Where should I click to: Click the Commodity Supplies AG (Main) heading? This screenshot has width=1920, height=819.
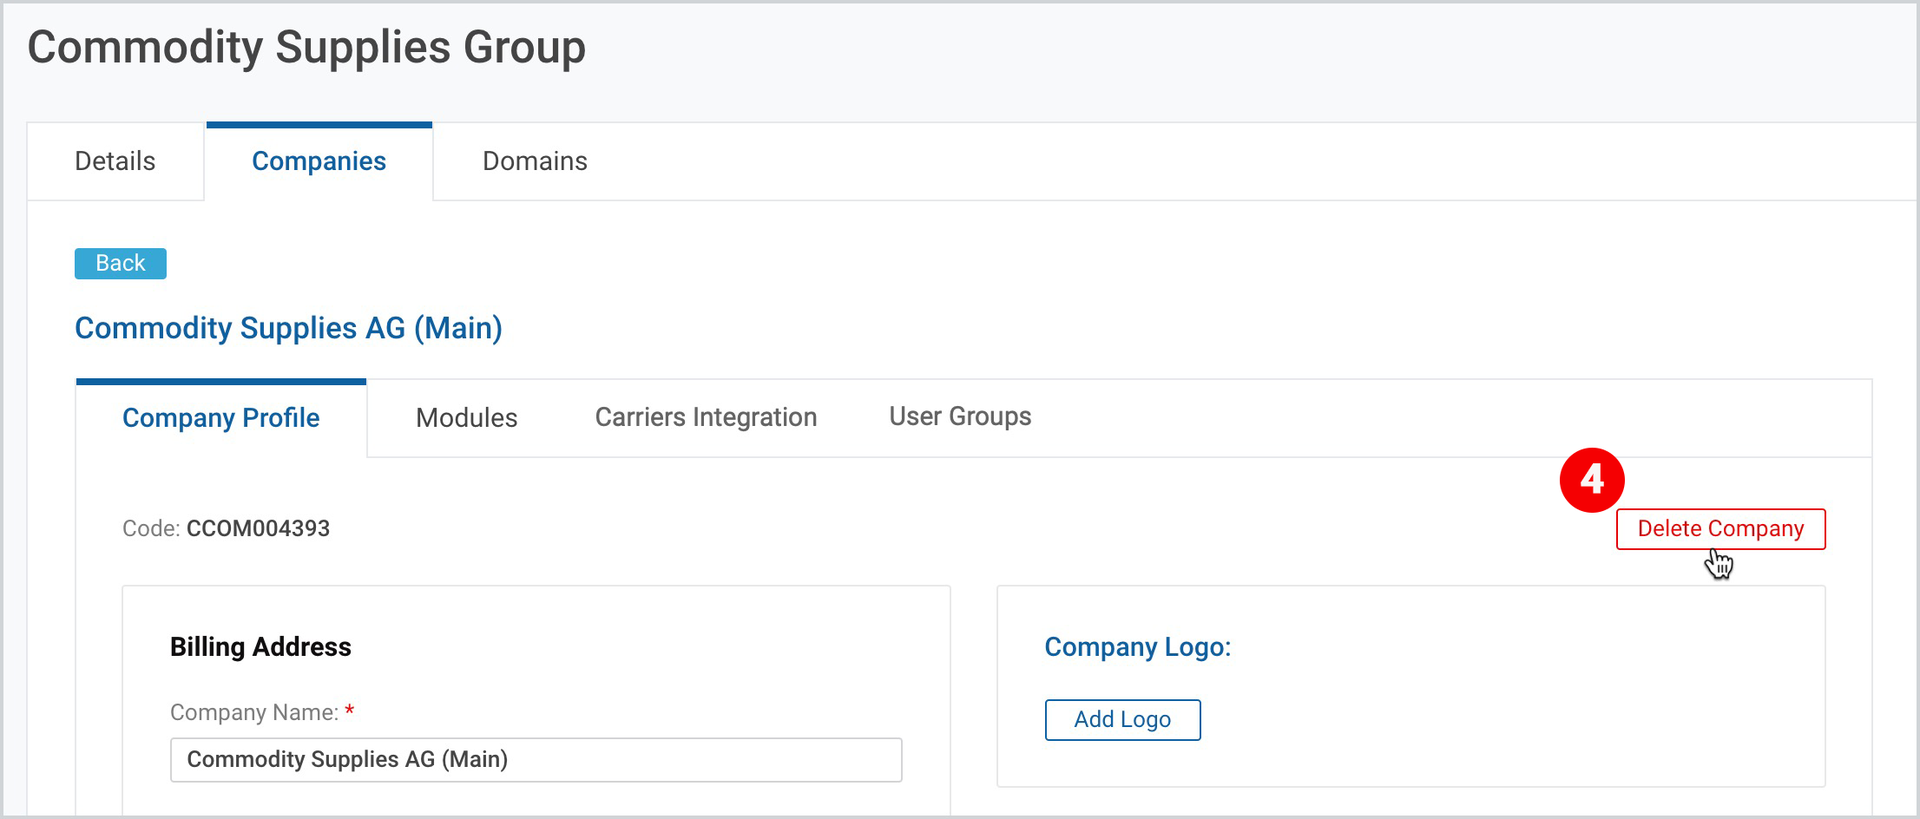click(289, 328)
